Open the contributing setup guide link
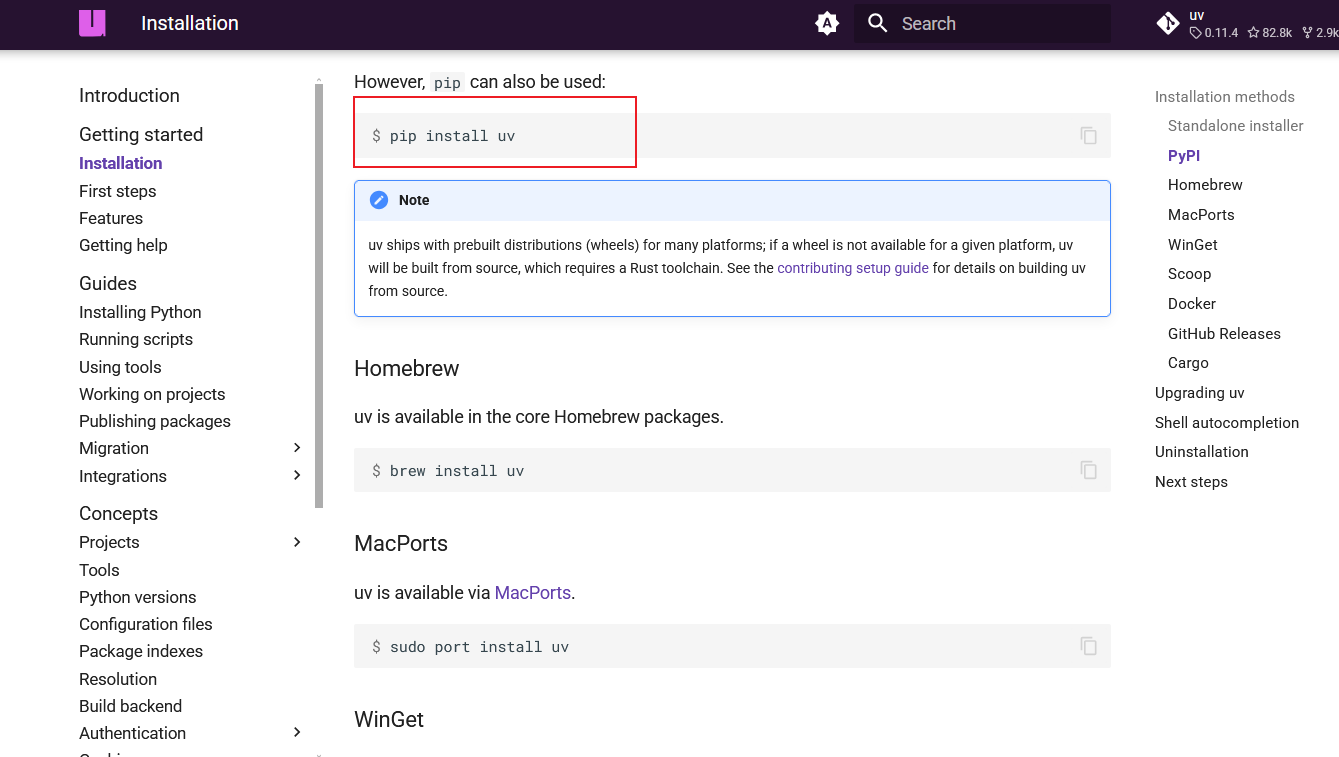Image resolution: width=1339 pixels, height=757 pixels. coord(853,268)
